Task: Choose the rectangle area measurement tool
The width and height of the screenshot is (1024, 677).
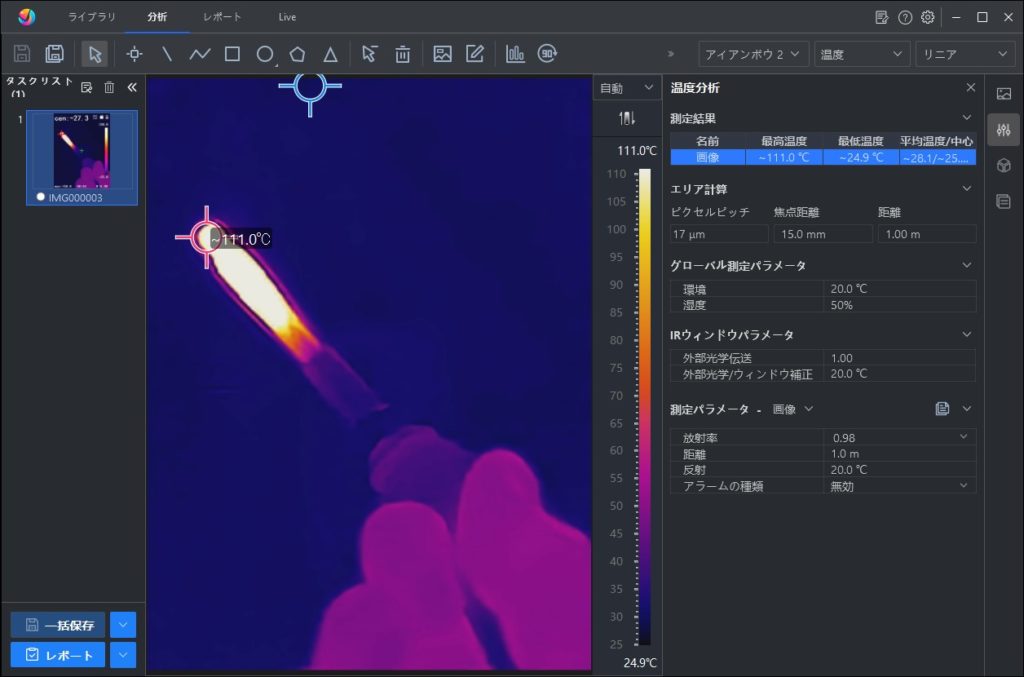Action: tap(232, 54)
